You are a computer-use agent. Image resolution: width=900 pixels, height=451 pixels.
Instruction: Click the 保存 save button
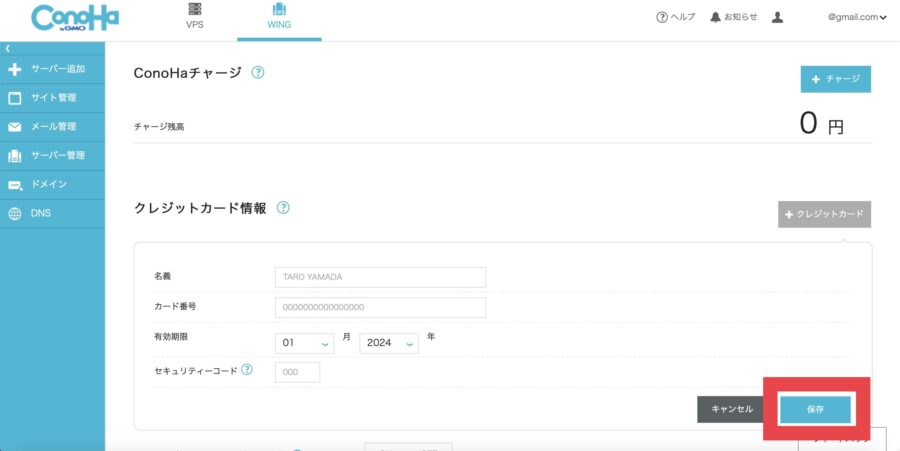pyautogui.click(x=815, y=410)
